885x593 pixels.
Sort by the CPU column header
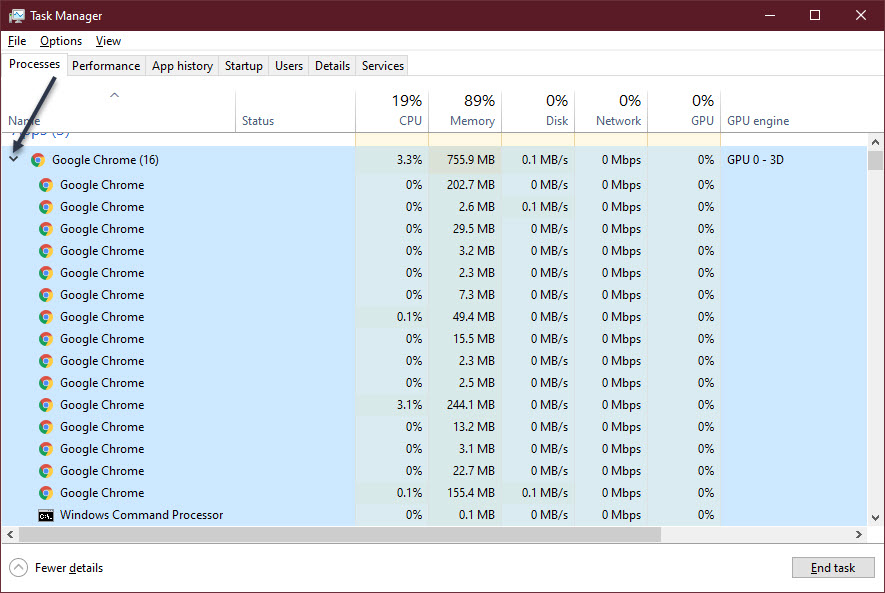[392, 111]
